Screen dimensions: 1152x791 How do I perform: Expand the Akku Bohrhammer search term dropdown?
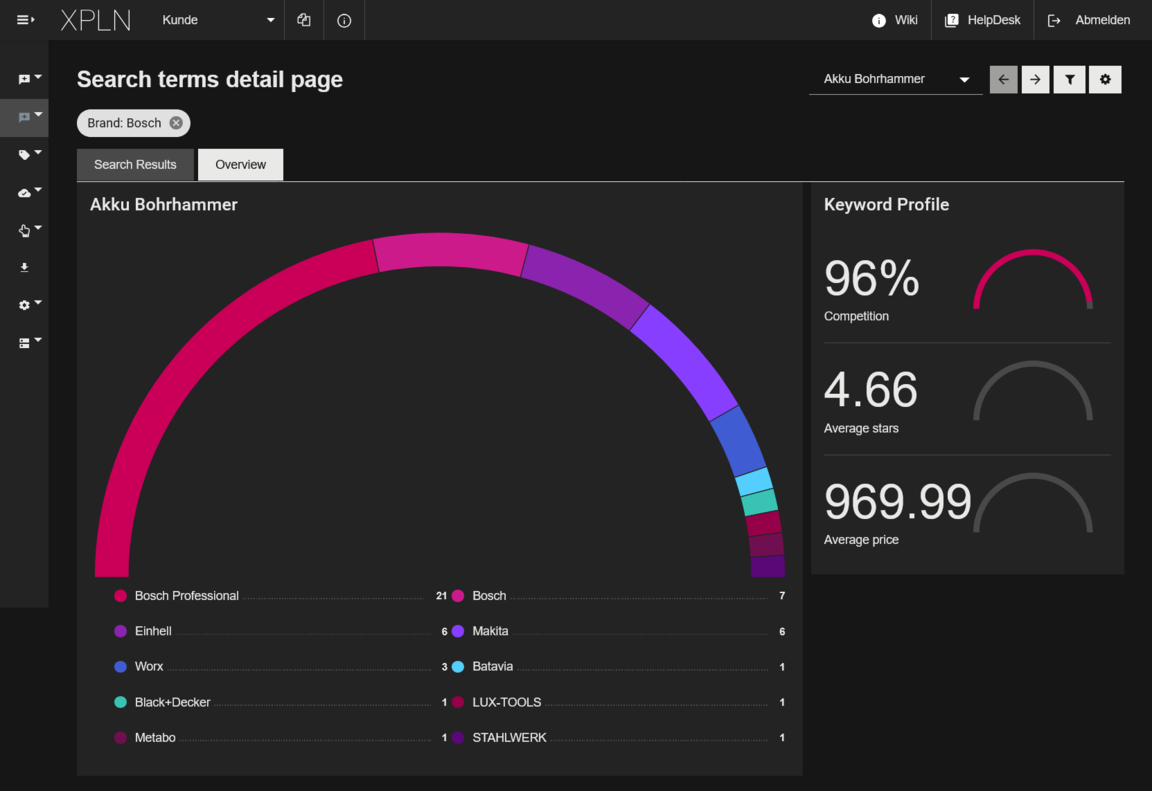pos(896,79)
